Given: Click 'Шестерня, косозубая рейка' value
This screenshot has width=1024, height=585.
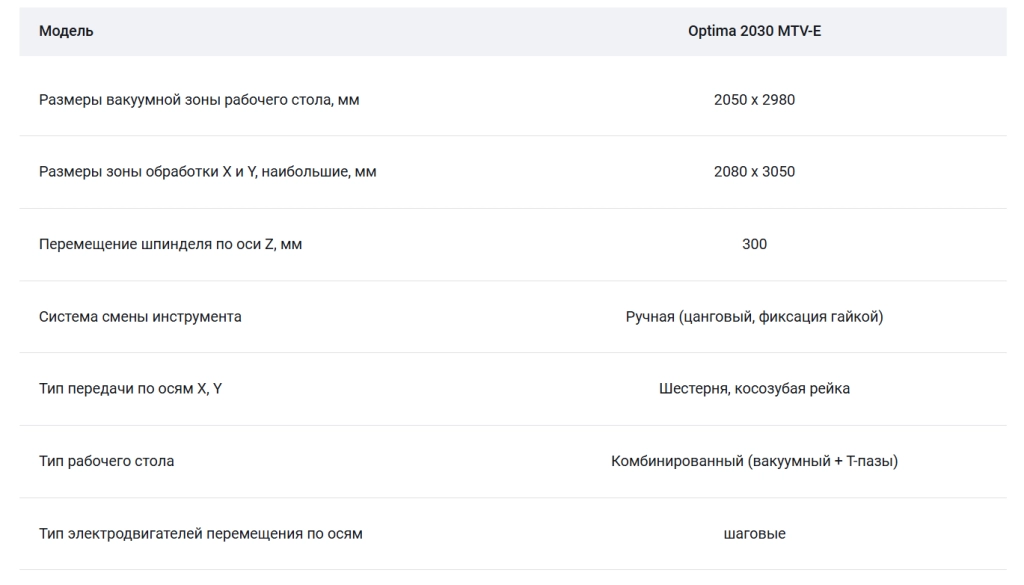Looking at the screenshot, I should (754, 388).
